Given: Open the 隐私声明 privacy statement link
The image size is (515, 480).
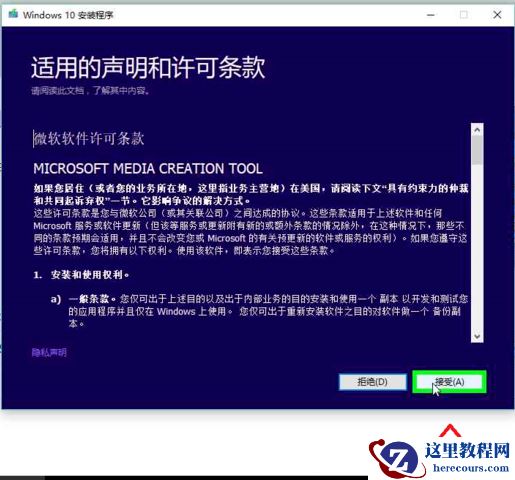Looking at the screenshot, I should click(x=49, y=352).
